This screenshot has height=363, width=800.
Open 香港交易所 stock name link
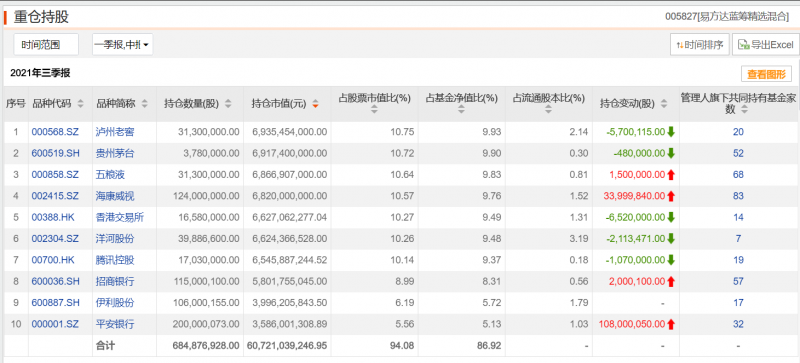point(120,217)
